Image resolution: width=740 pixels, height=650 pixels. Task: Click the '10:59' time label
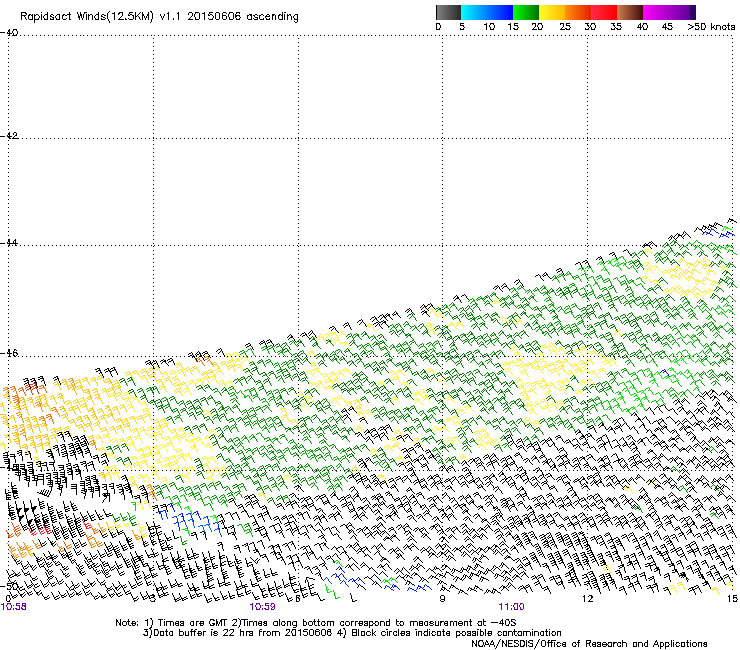(262, 607)
